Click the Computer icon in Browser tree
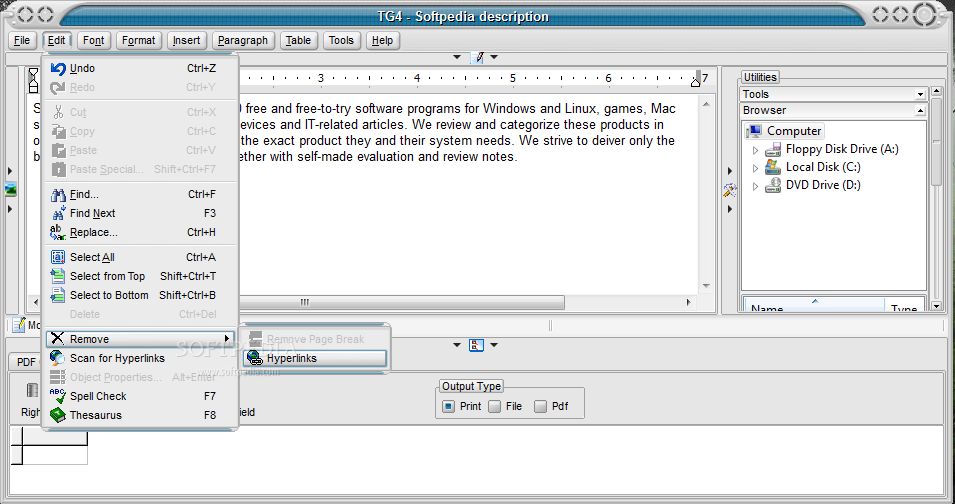This screenshot has height=504, width=955. click(x=754, y=131)
